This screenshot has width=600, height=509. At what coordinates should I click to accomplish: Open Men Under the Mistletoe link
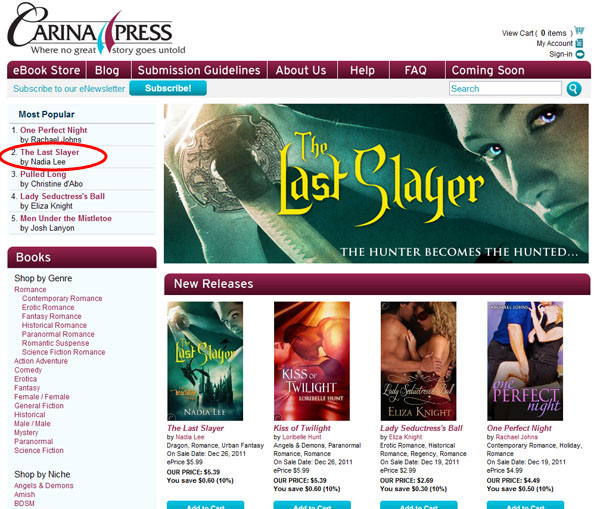point(66,218)
